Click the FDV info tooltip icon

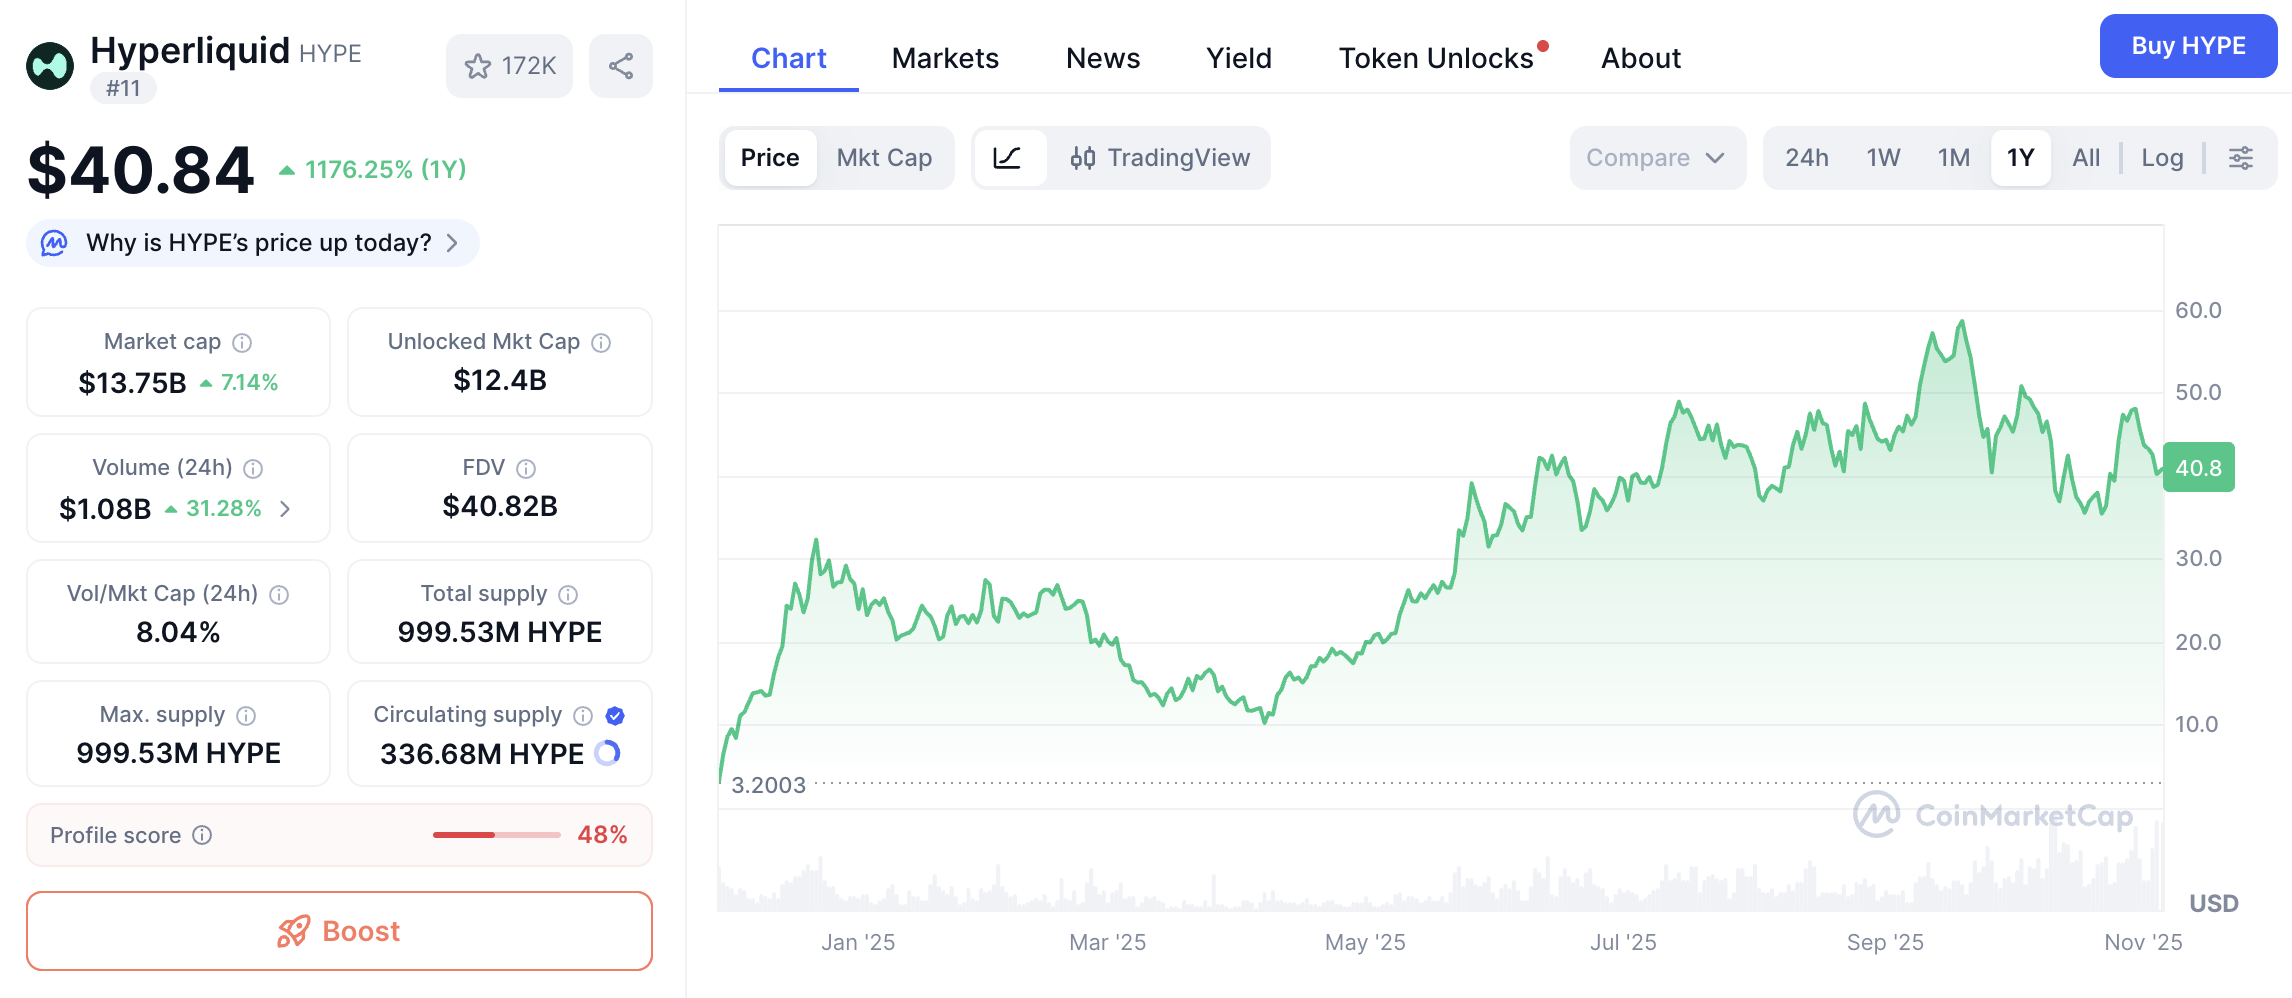(x=528, y=467)
